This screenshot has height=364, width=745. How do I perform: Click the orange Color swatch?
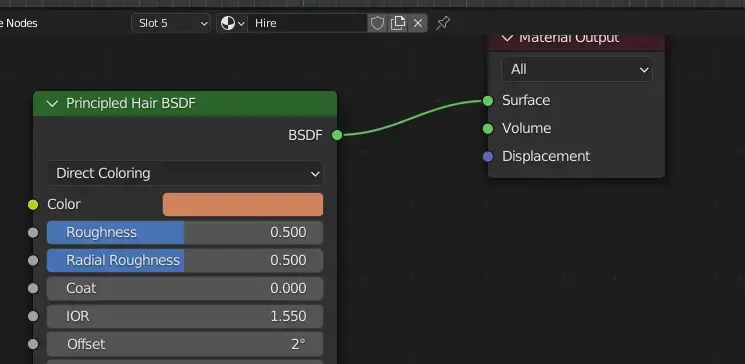point(243,204)
